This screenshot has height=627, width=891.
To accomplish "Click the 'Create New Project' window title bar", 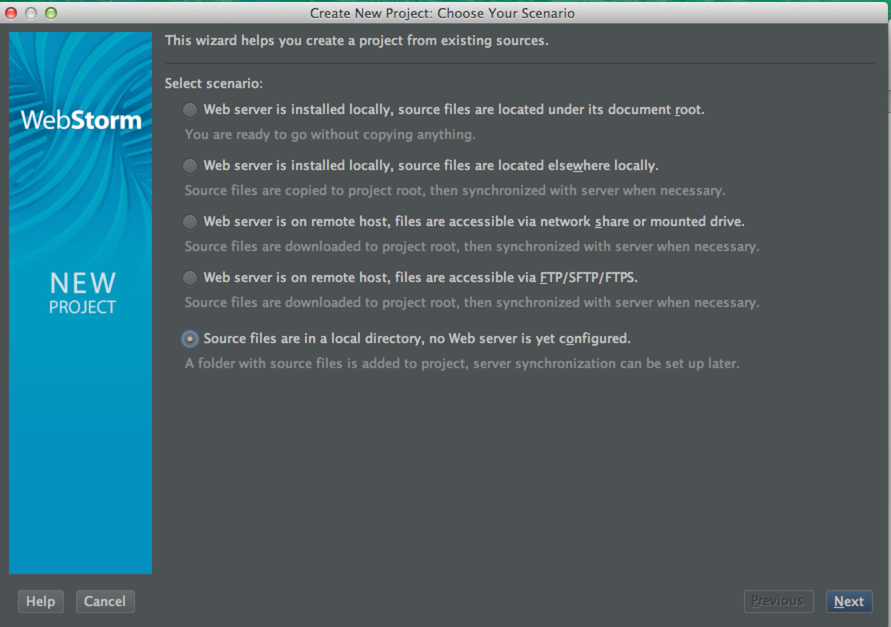I will click(x=442, y=13).
